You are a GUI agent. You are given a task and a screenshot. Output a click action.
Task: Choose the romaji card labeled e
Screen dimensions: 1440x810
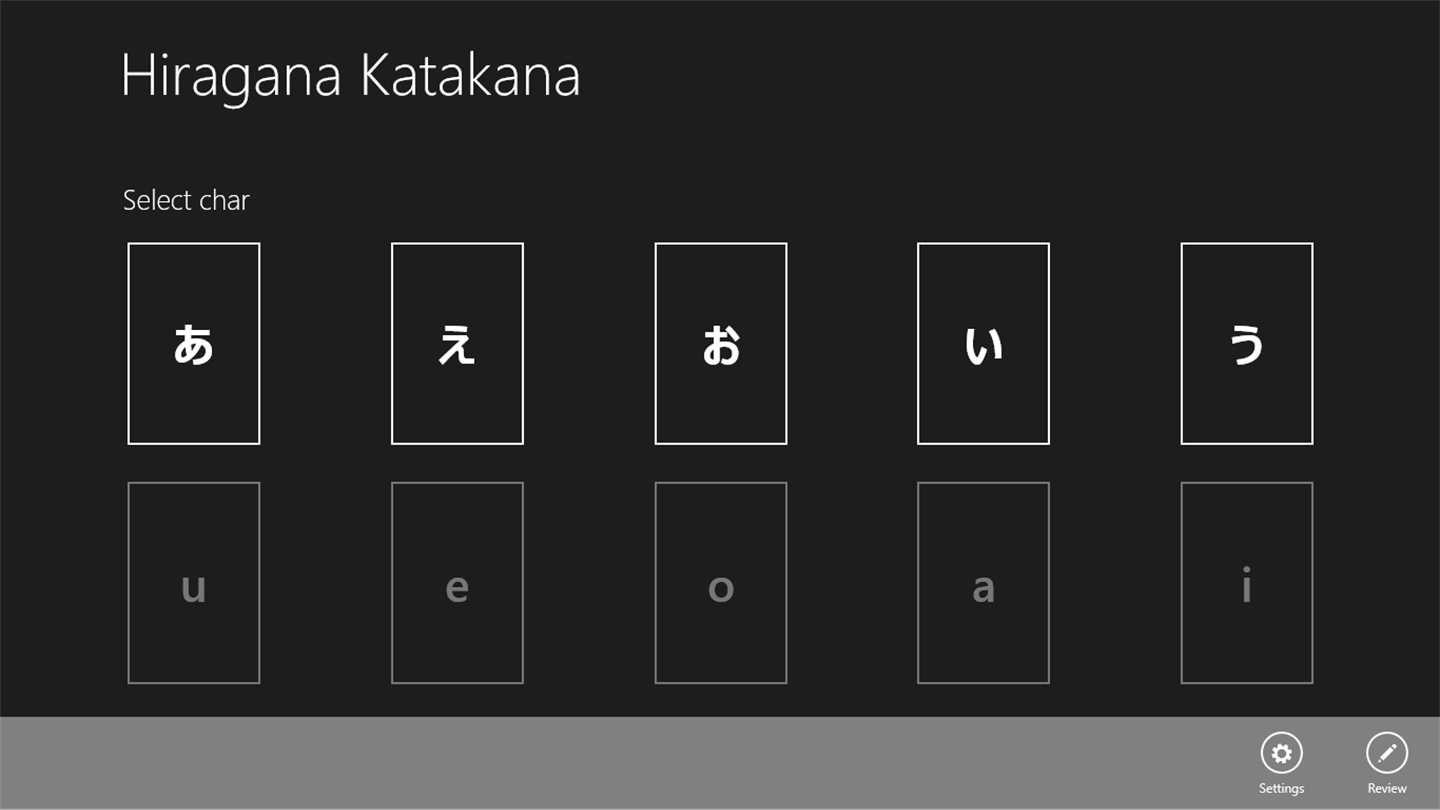coord(457,583)
